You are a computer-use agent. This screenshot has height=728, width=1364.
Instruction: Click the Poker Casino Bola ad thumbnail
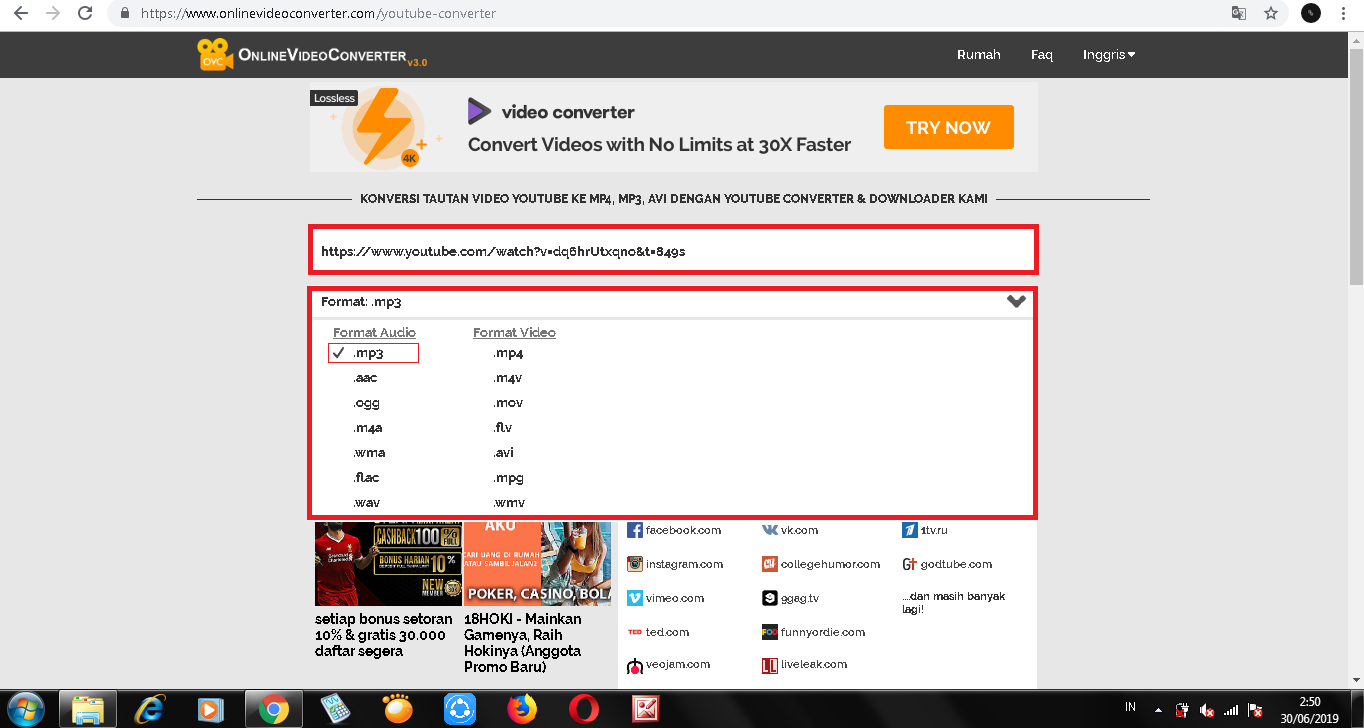[537, 564]
